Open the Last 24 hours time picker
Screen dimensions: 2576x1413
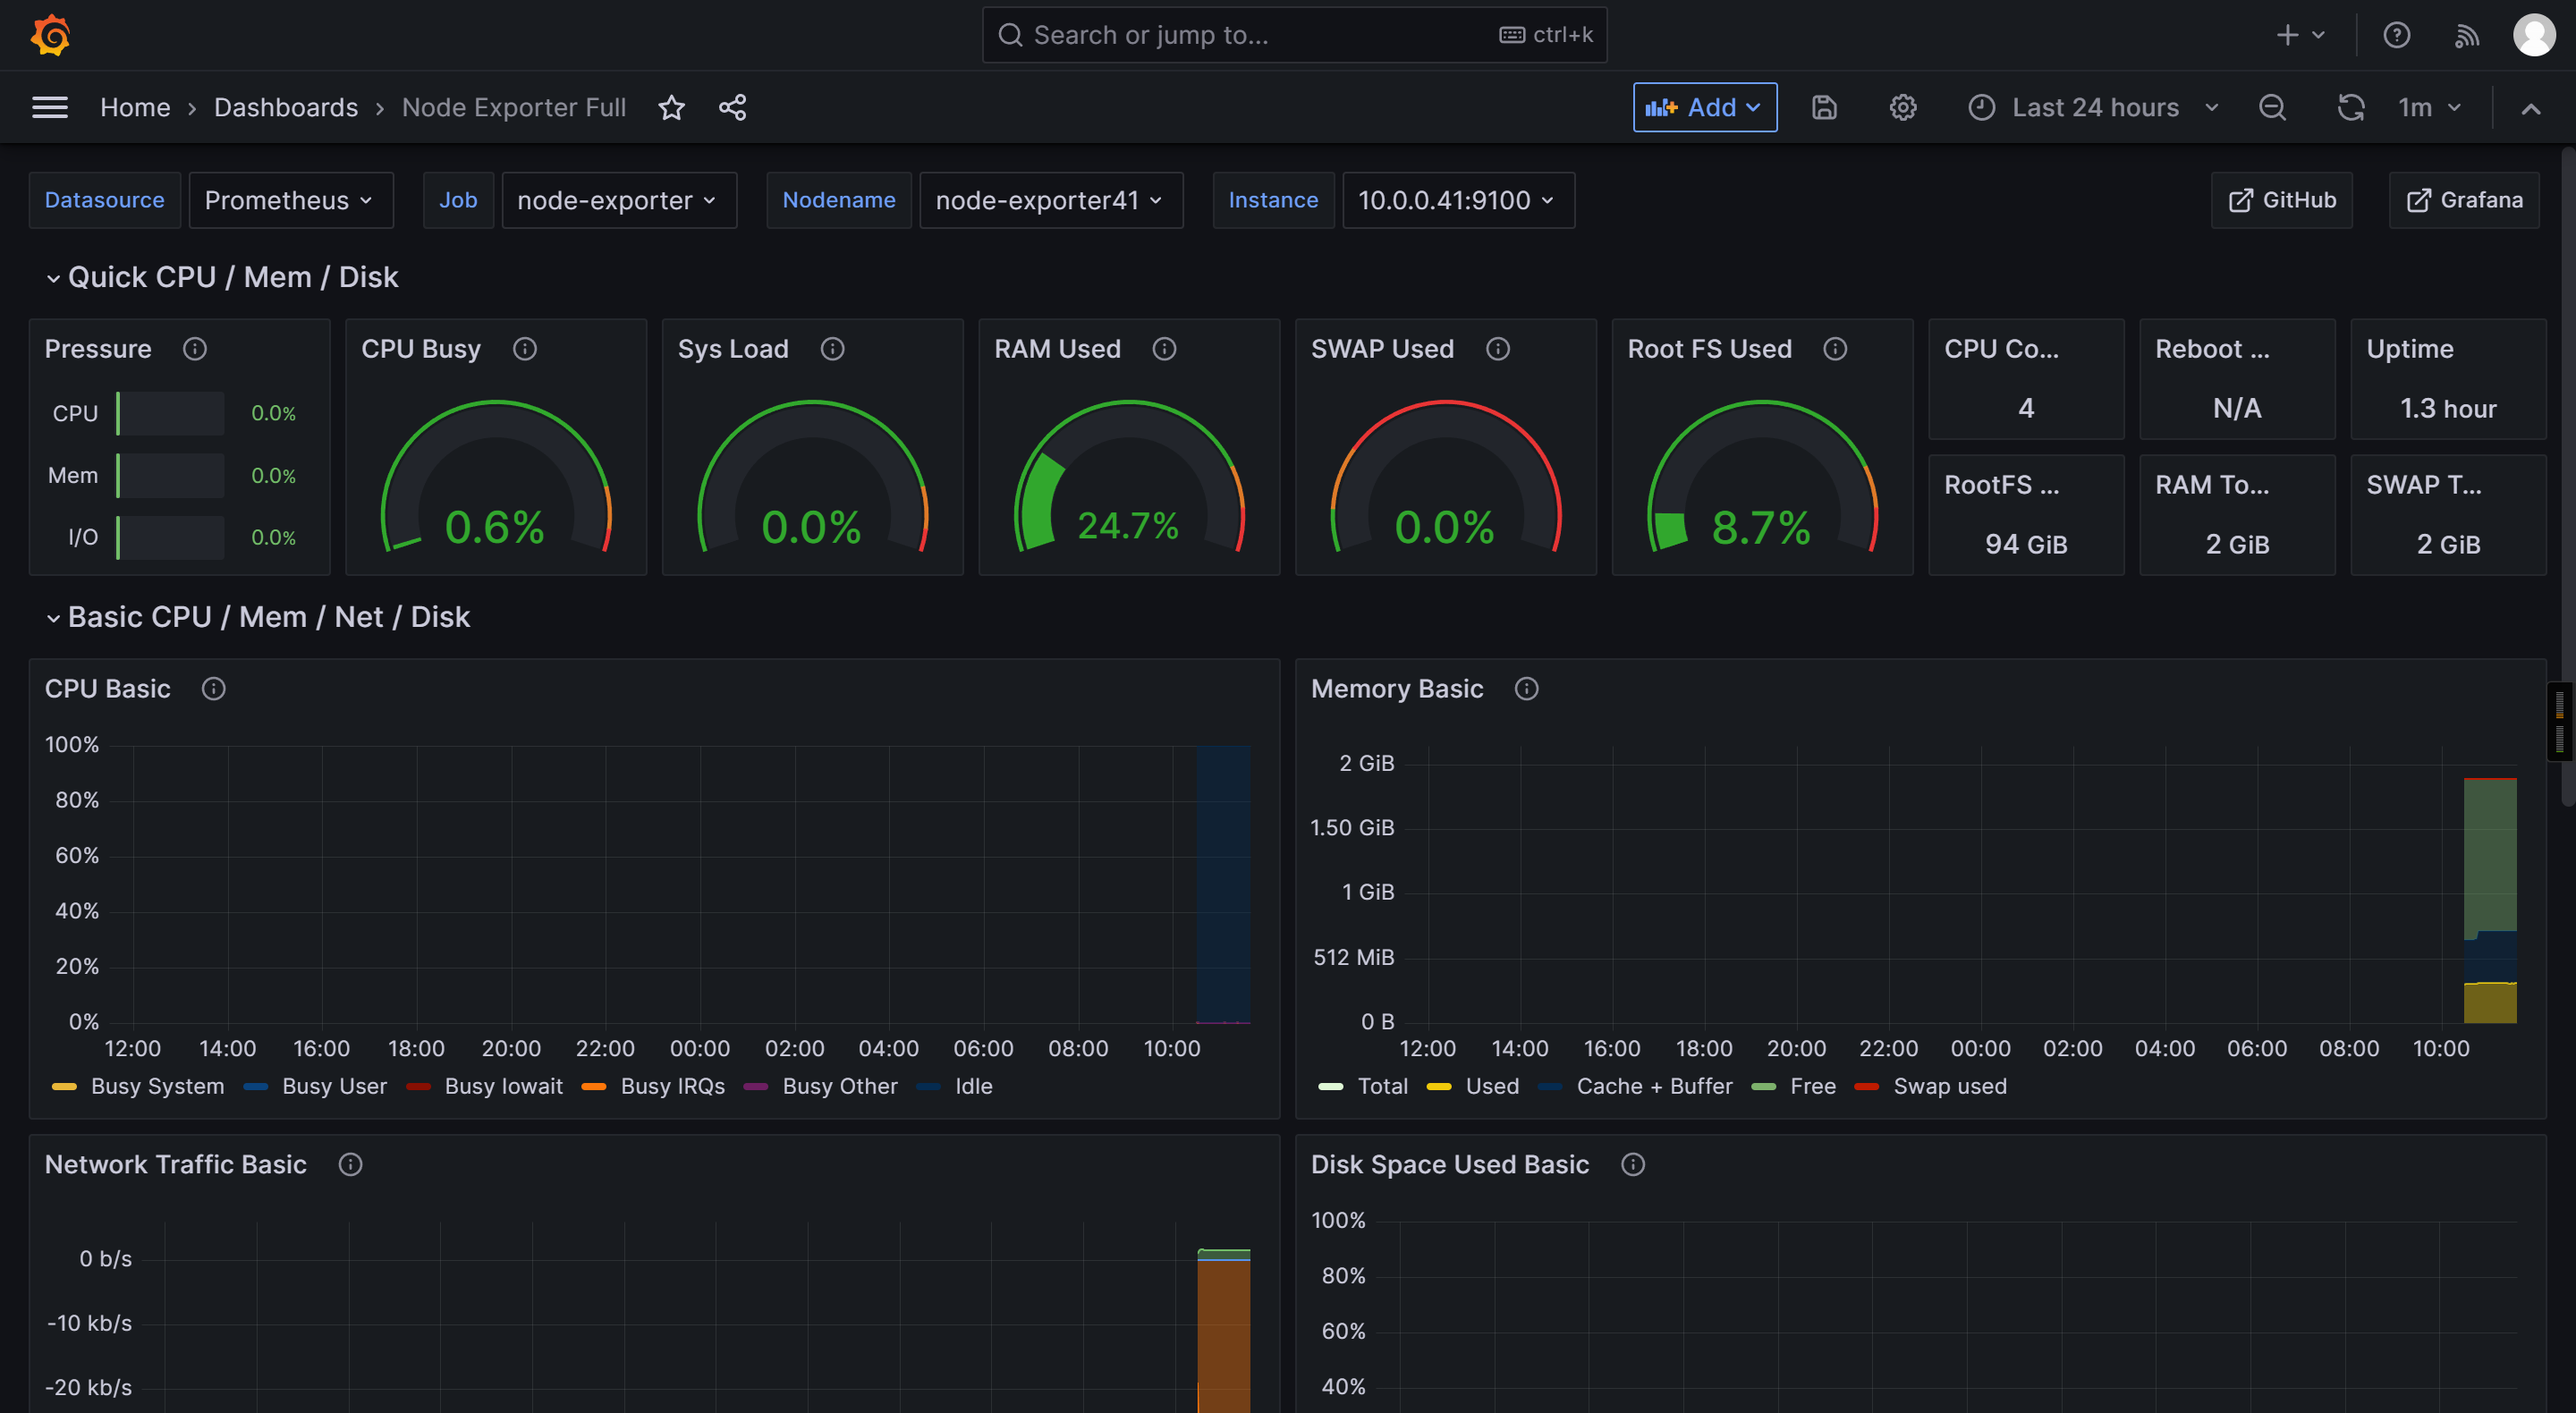(x=2094, y=107)
